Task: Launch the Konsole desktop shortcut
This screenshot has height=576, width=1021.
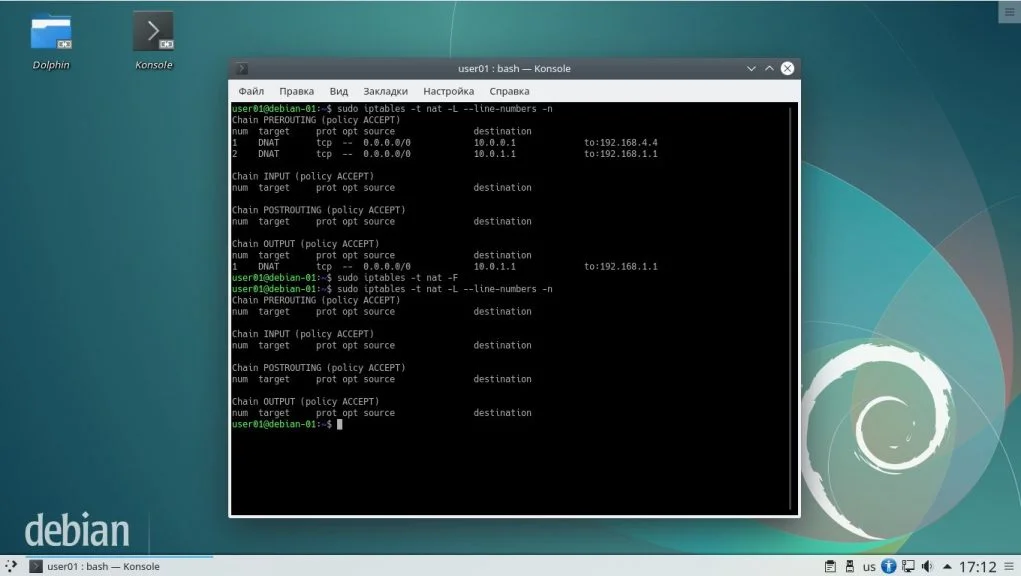Action: coord(154,42)
